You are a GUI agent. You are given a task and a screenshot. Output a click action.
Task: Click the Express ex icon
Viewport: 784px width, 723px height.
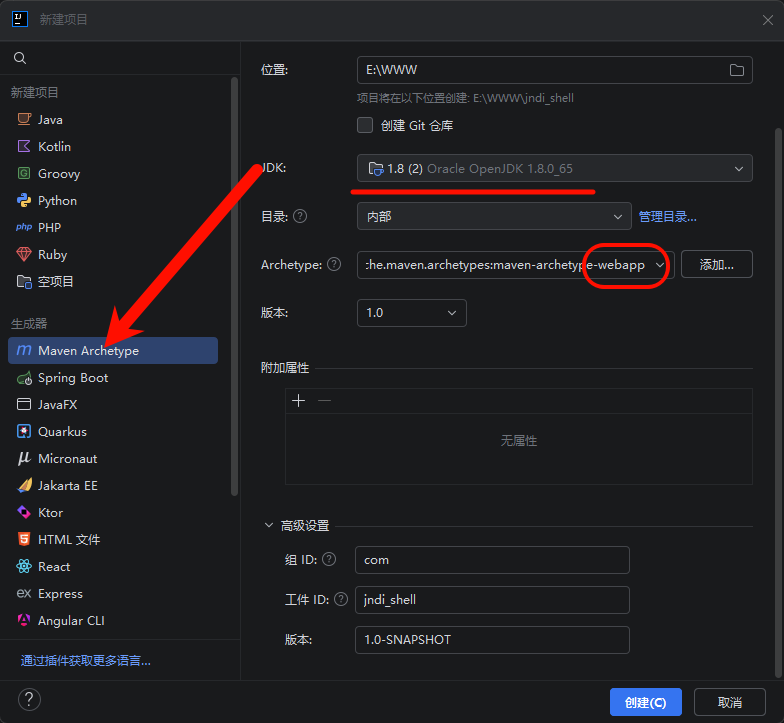(24, 593)
